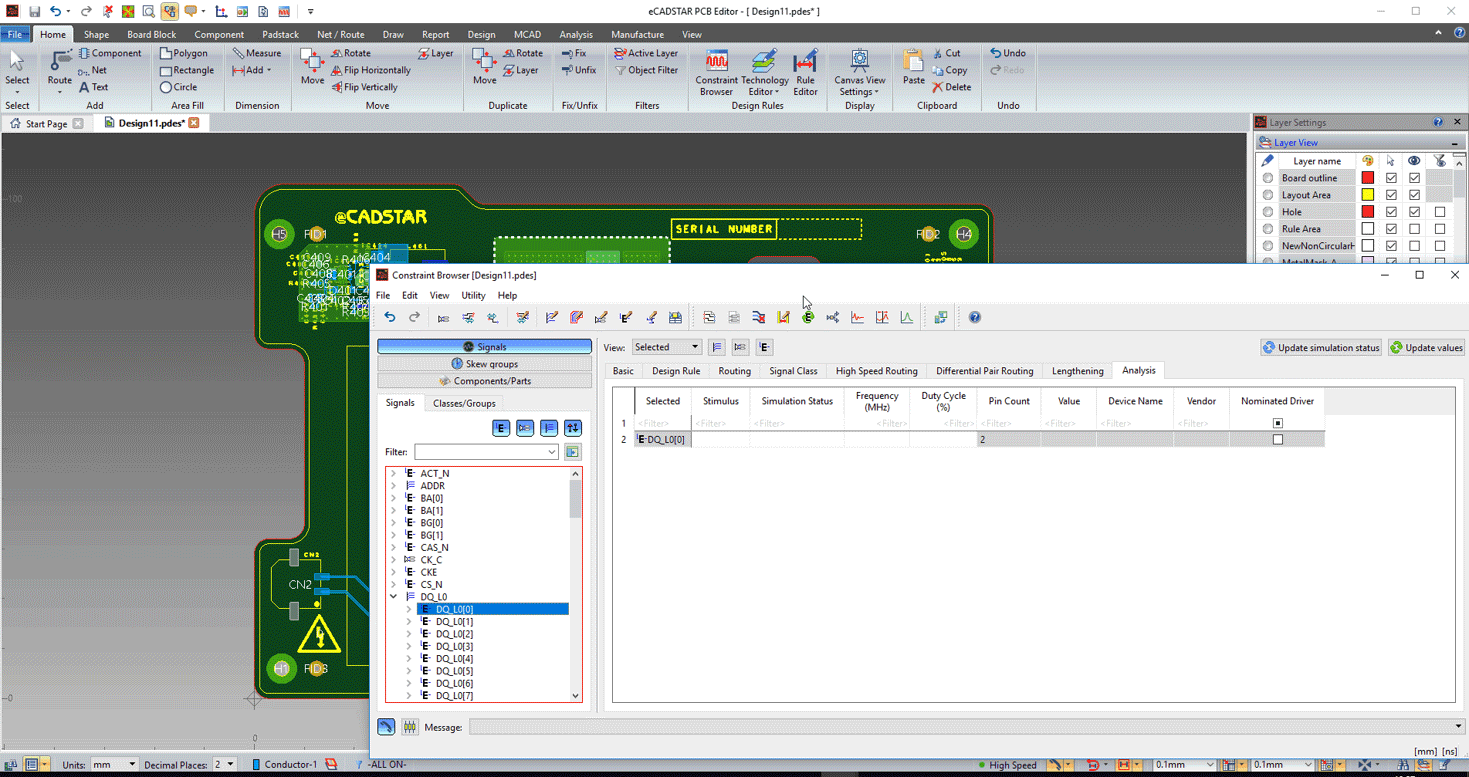Click the Update values button
Screen dimensions: 1469x777
(x=1426, y=348)
